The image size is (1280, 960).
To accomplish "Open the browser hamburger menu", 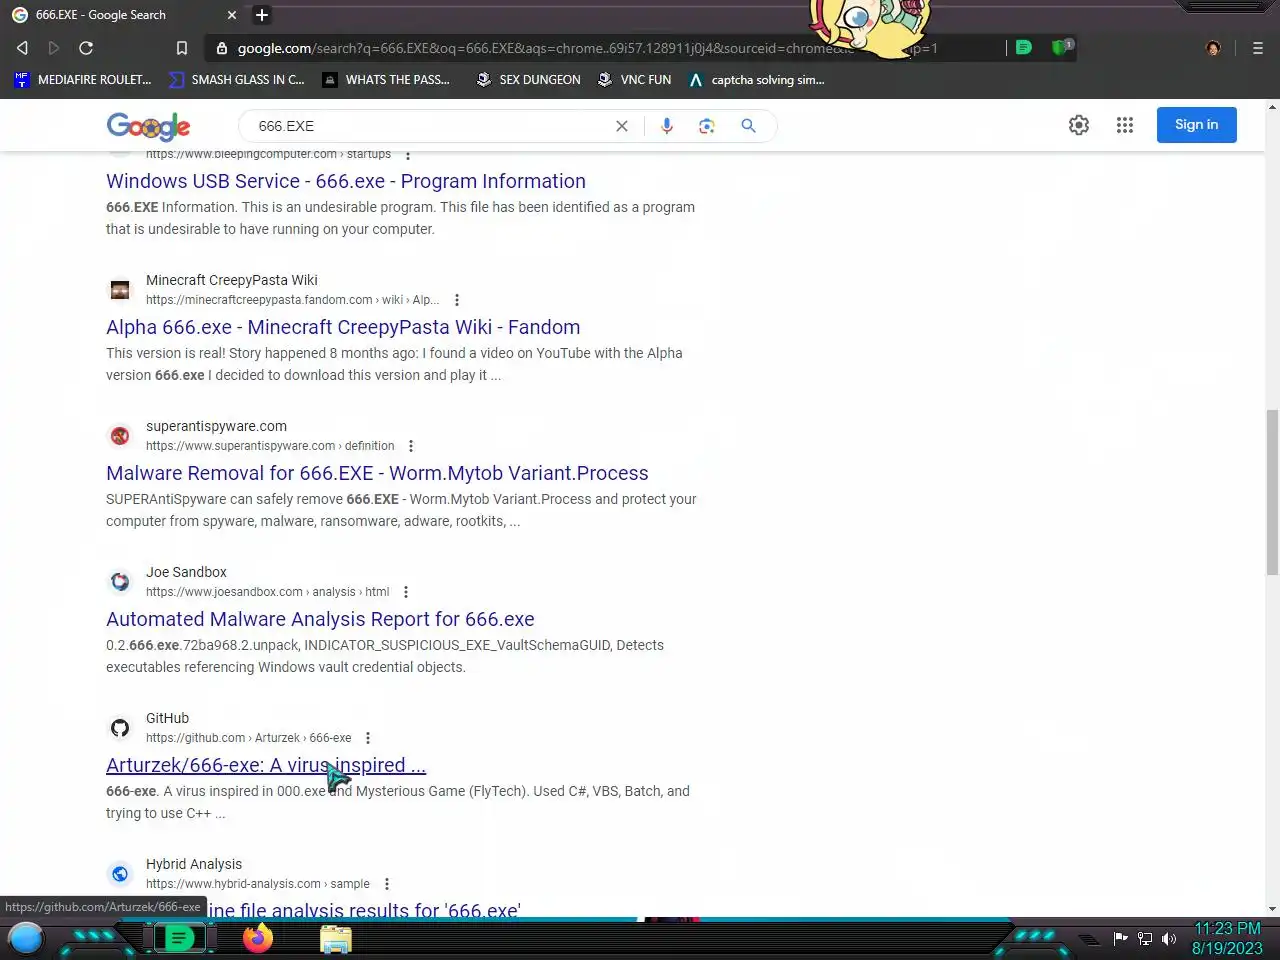I will tap(1258, 48).
